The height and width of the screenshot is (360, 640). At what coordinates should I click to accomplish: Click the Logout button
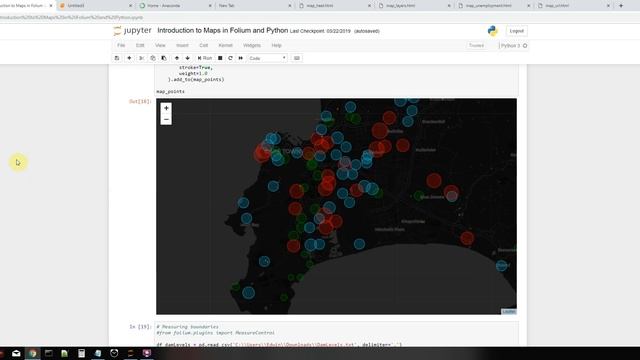pos(516,31)
